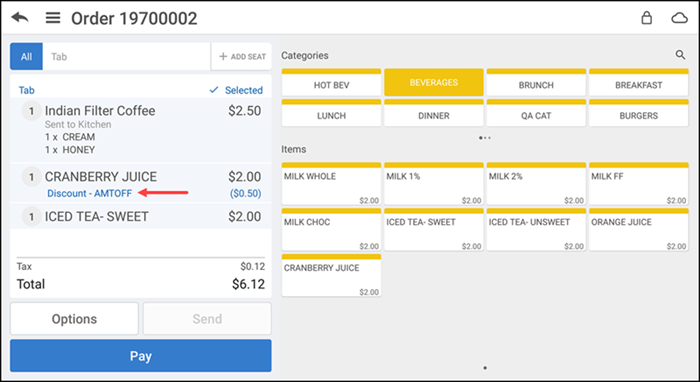This screenshot has width=700, height=382.
Task: Add MILK 1% item
Action: pyautogui.click(x=434, y=184)
